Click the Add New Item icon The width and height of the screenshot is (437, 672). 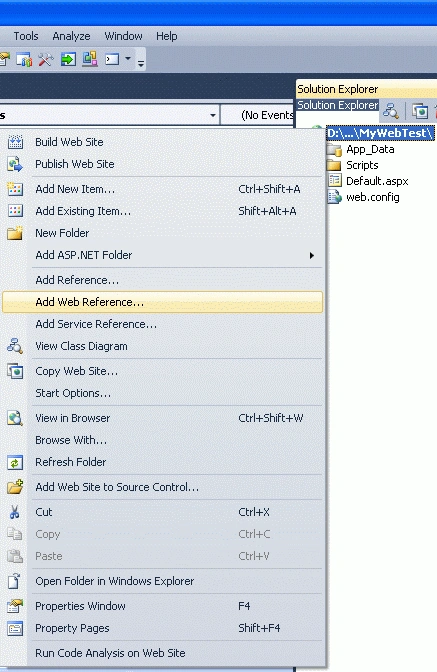pyautogui.click(x=15, y=189)
